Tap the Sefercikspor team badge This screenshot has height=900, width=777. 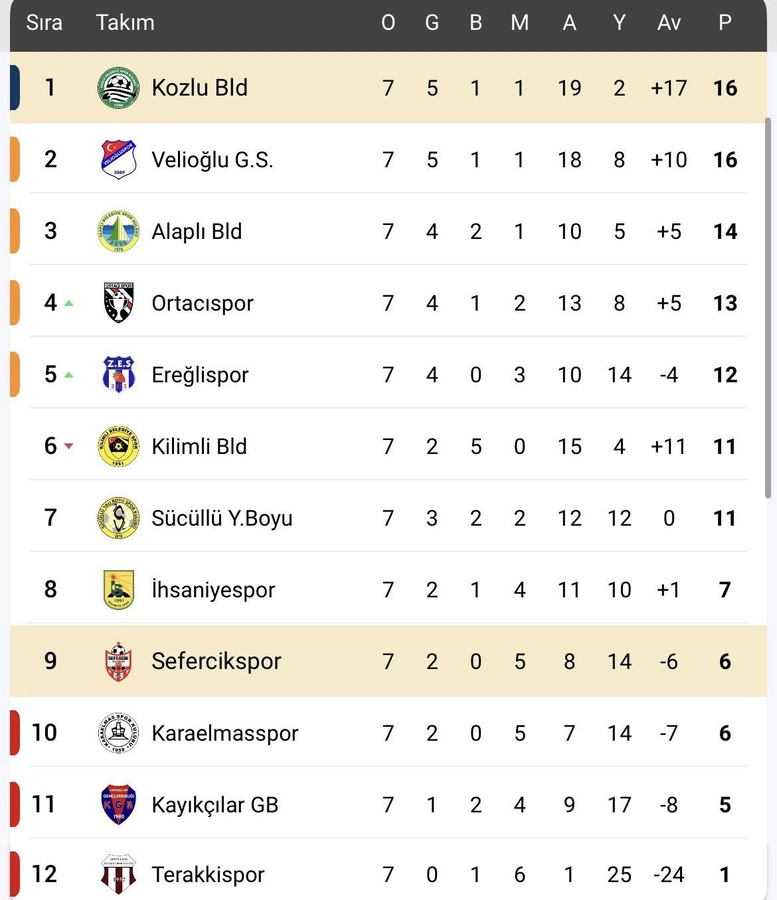click(118, 661)
